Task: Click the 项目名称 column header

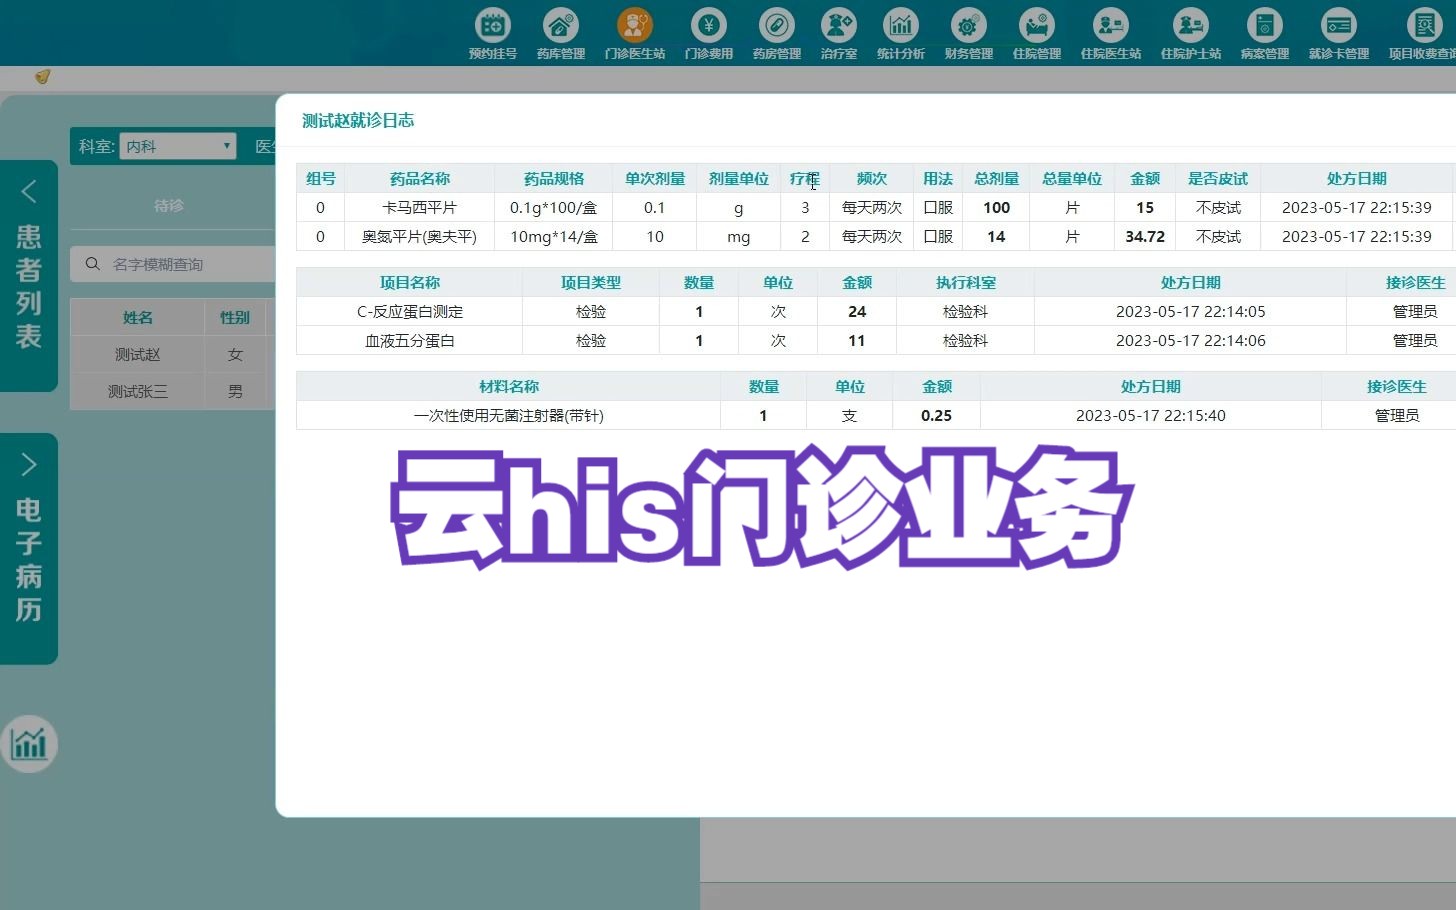Action: (410, 282)
